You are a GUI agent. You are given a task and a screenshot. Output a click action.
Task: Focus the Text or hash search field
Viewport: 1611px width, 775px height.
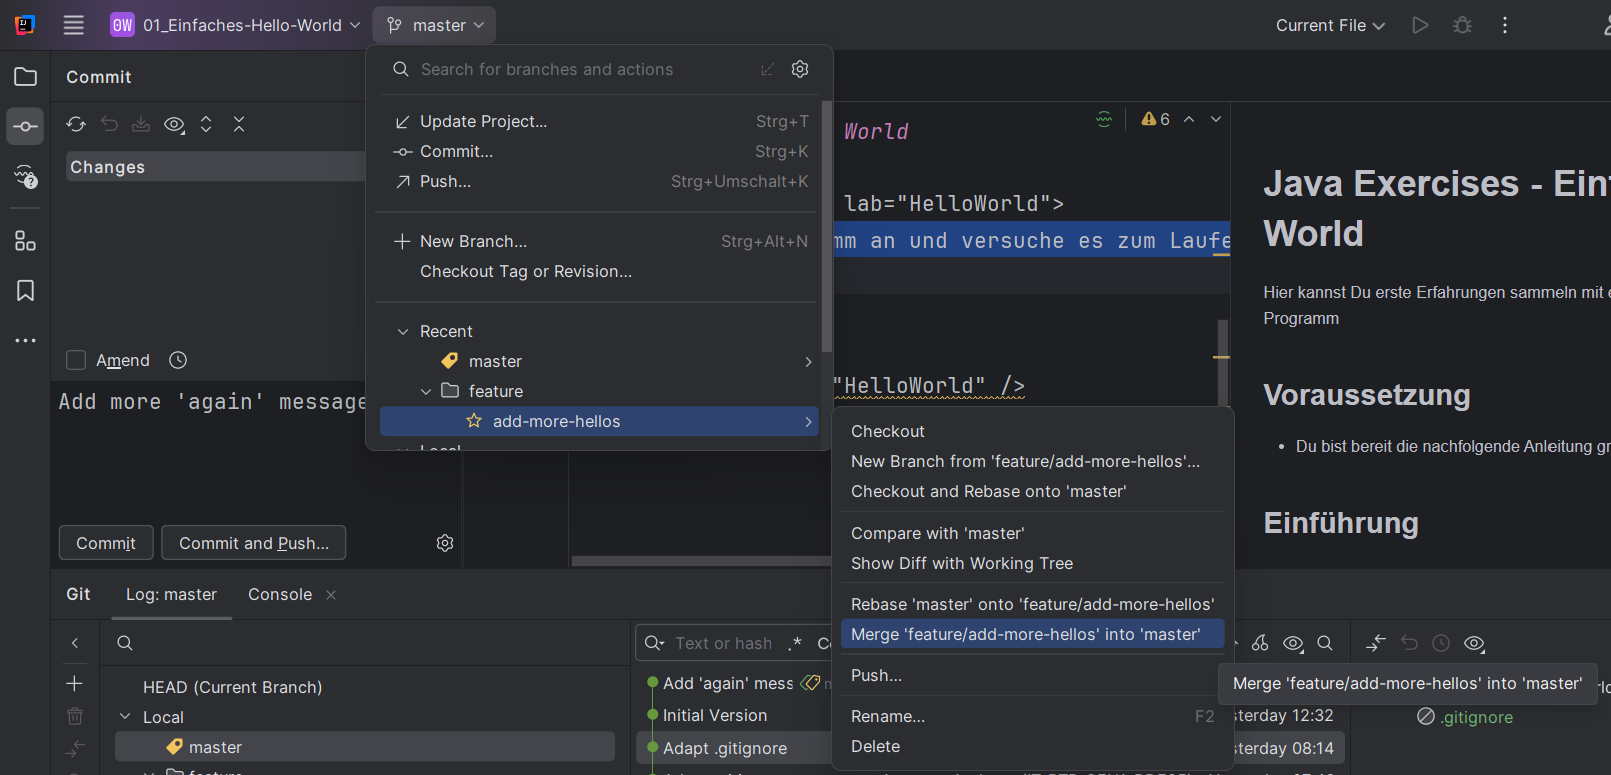click(723, 643)
